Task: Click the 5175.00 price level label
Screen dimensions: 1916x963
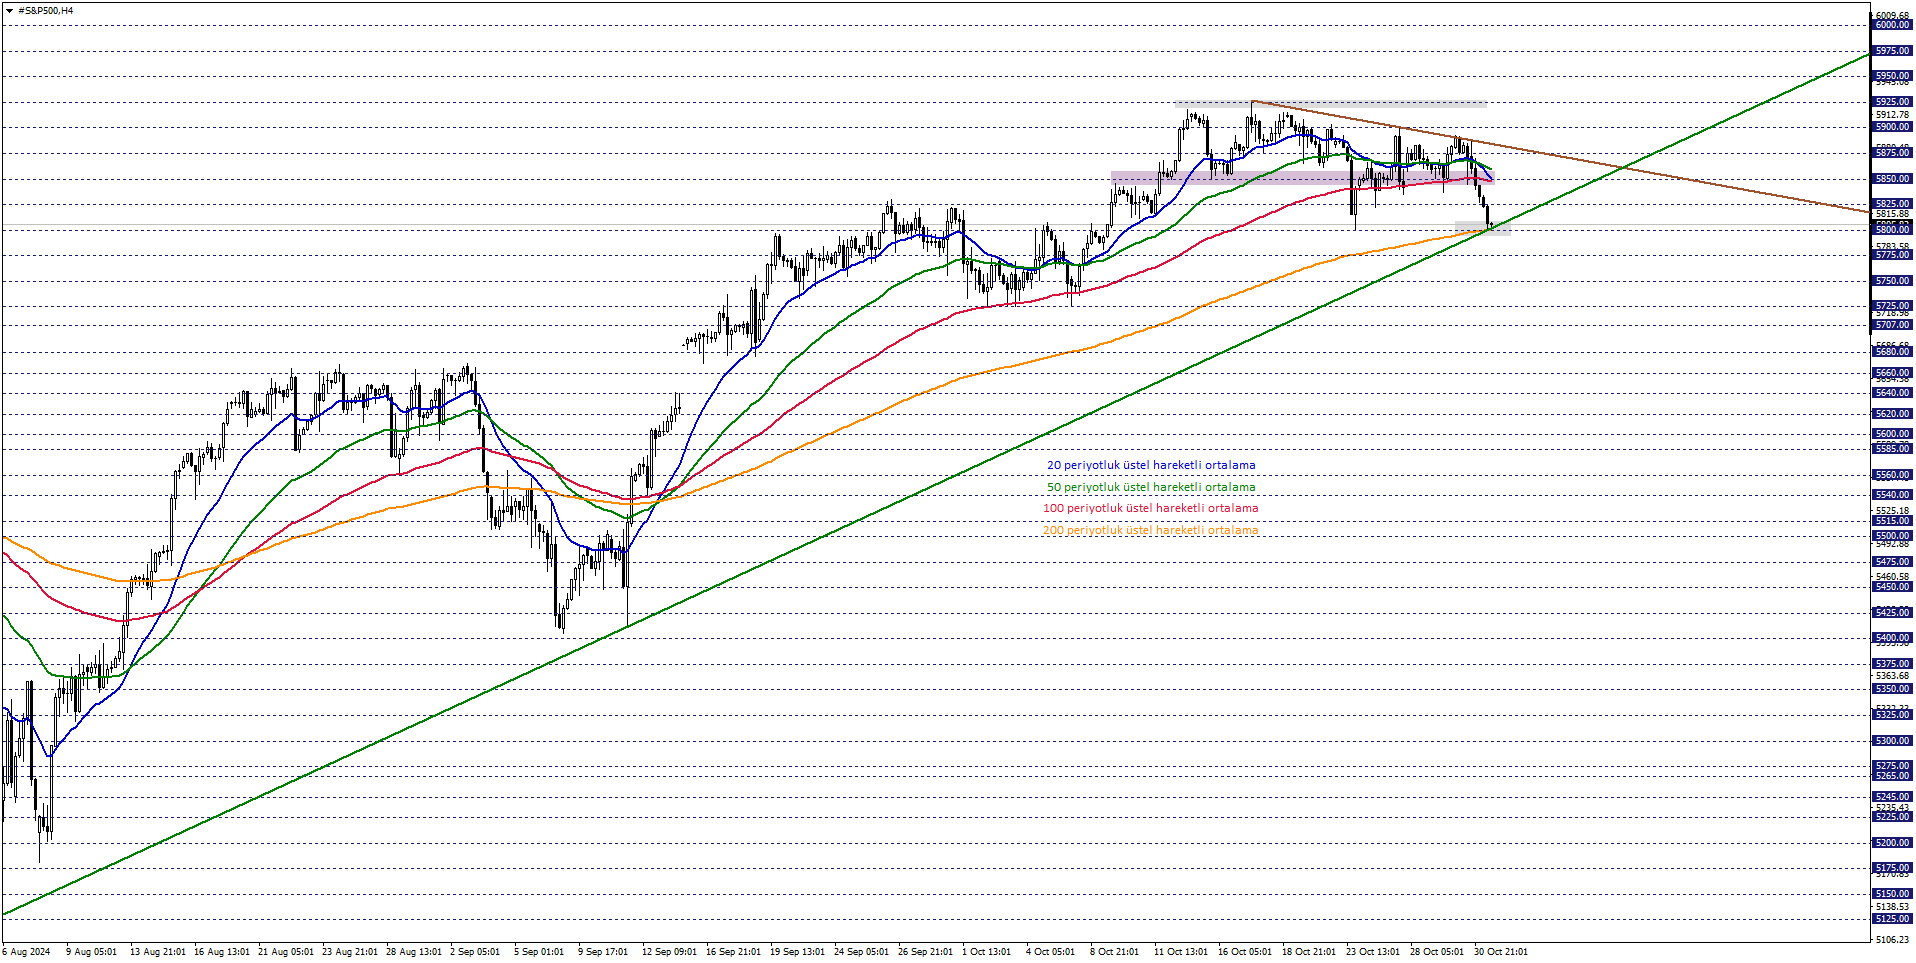Action: (1892, 868)
